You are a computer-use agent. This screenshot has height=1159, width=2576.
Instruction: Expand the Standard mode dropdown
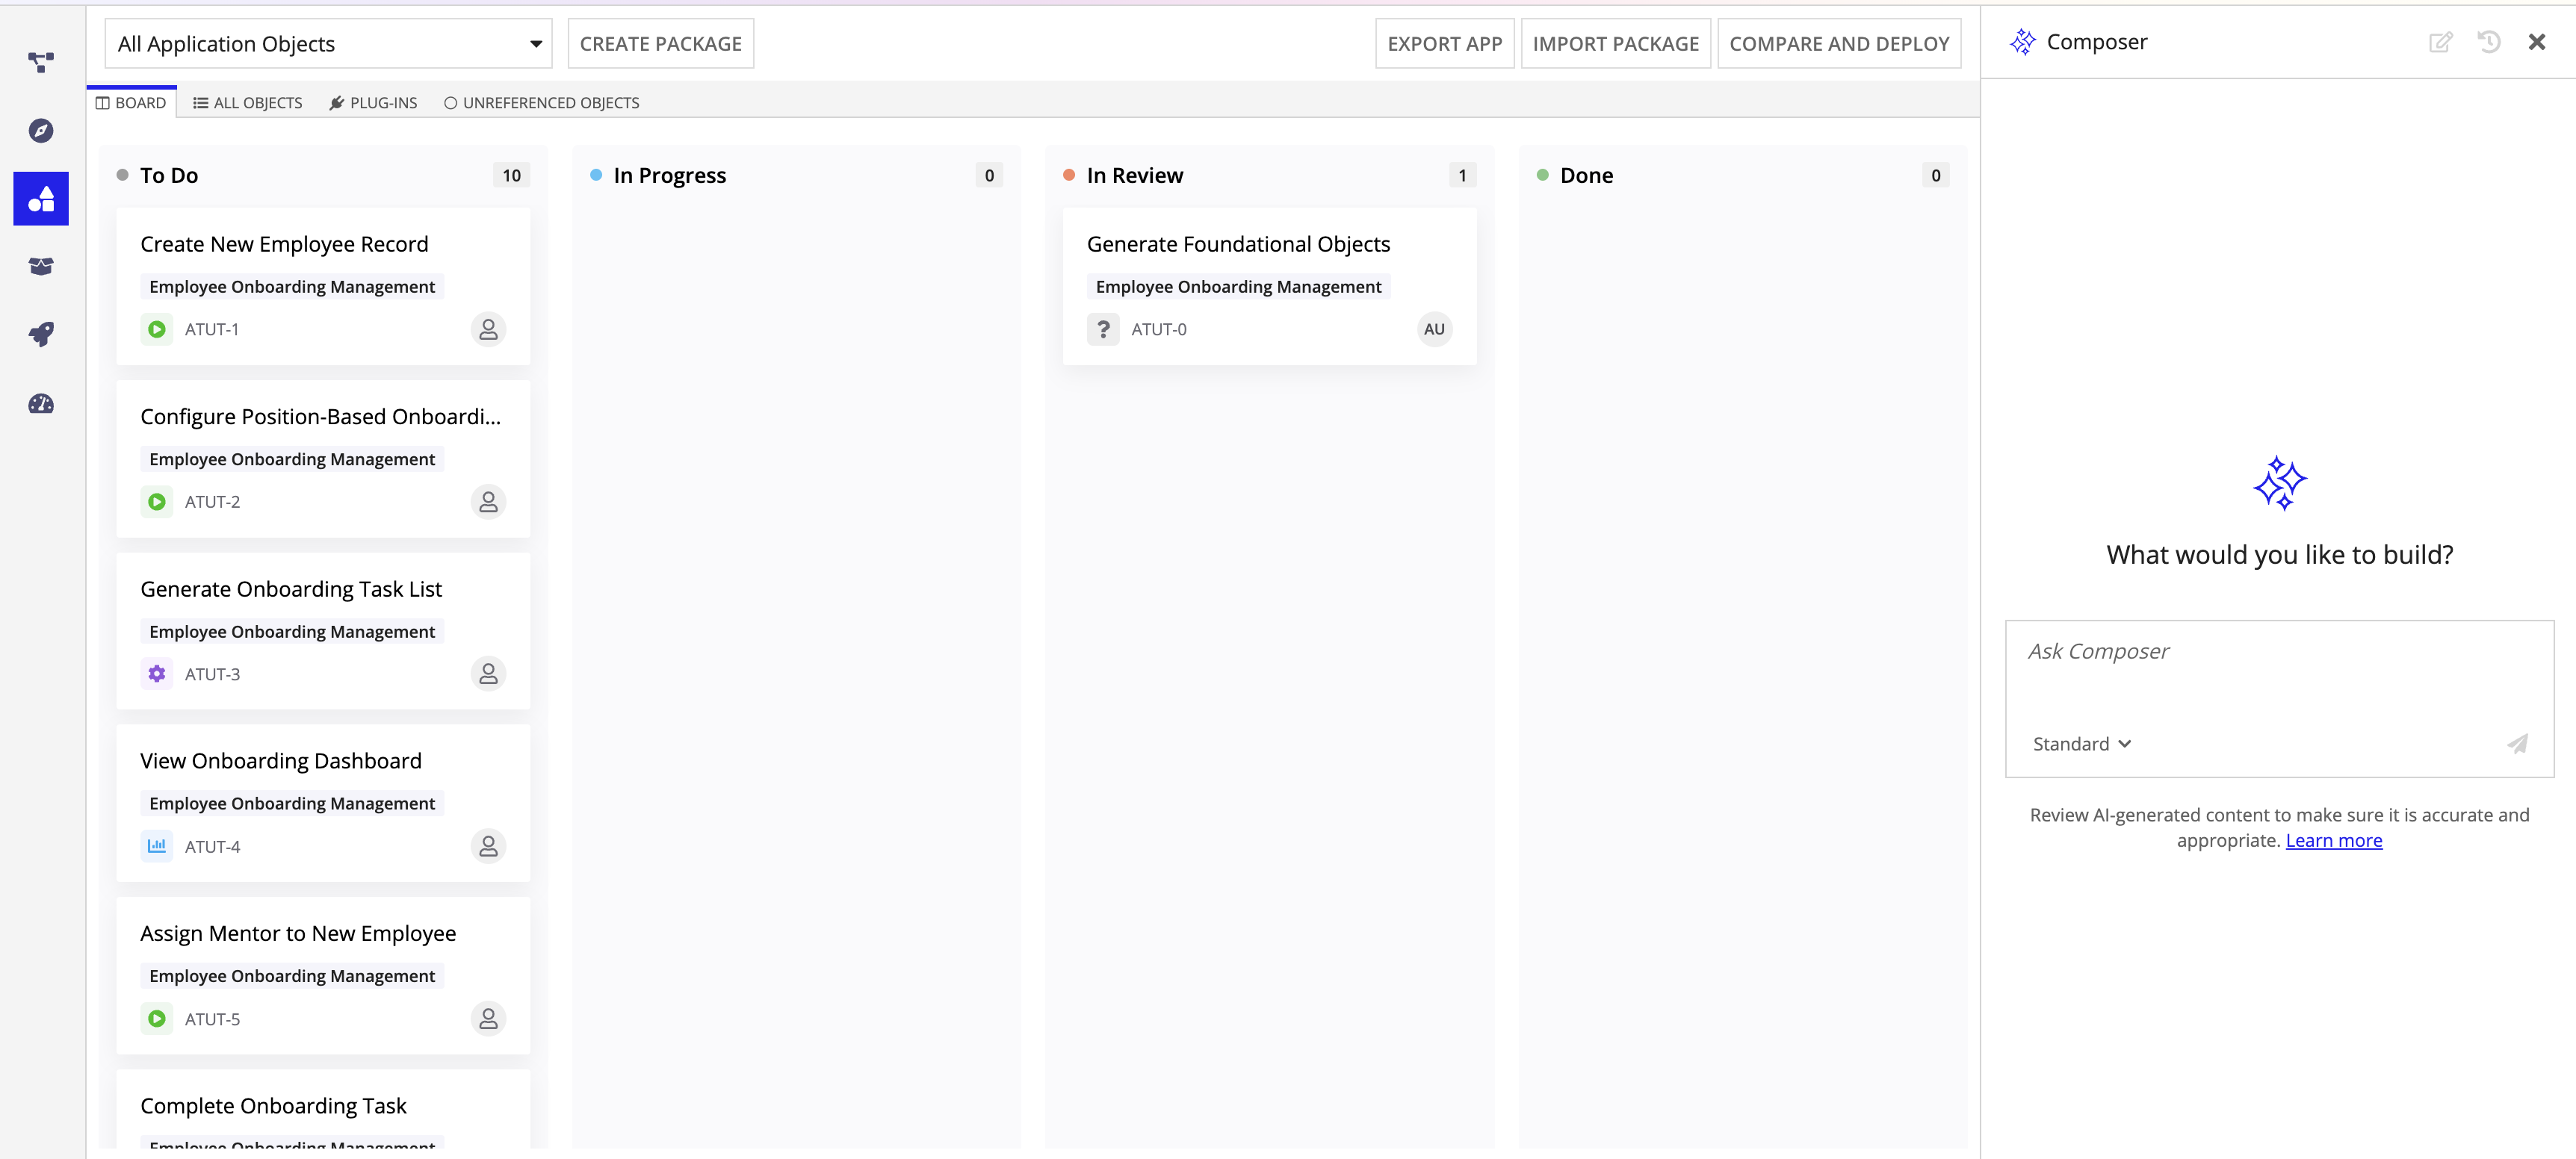tap(2082, 743)
